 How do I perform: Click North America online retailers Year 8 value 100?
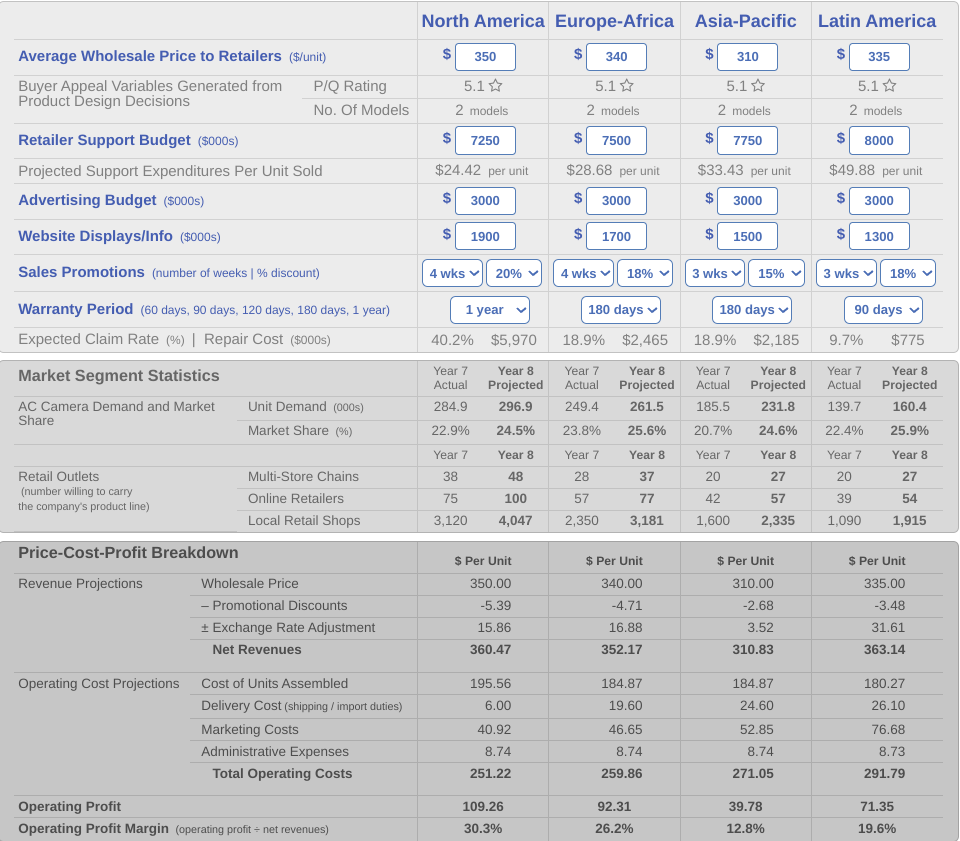(516, 499)
